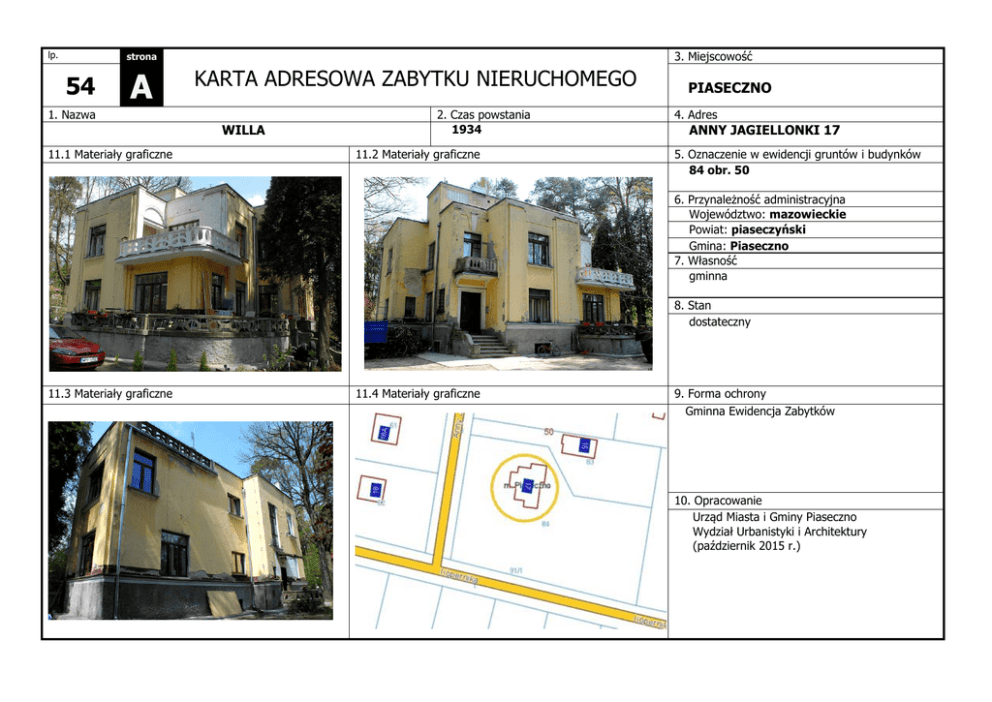Select the name field value 'WILLA'
Viewport: 992px width, 702px height.
coord(243,130)
